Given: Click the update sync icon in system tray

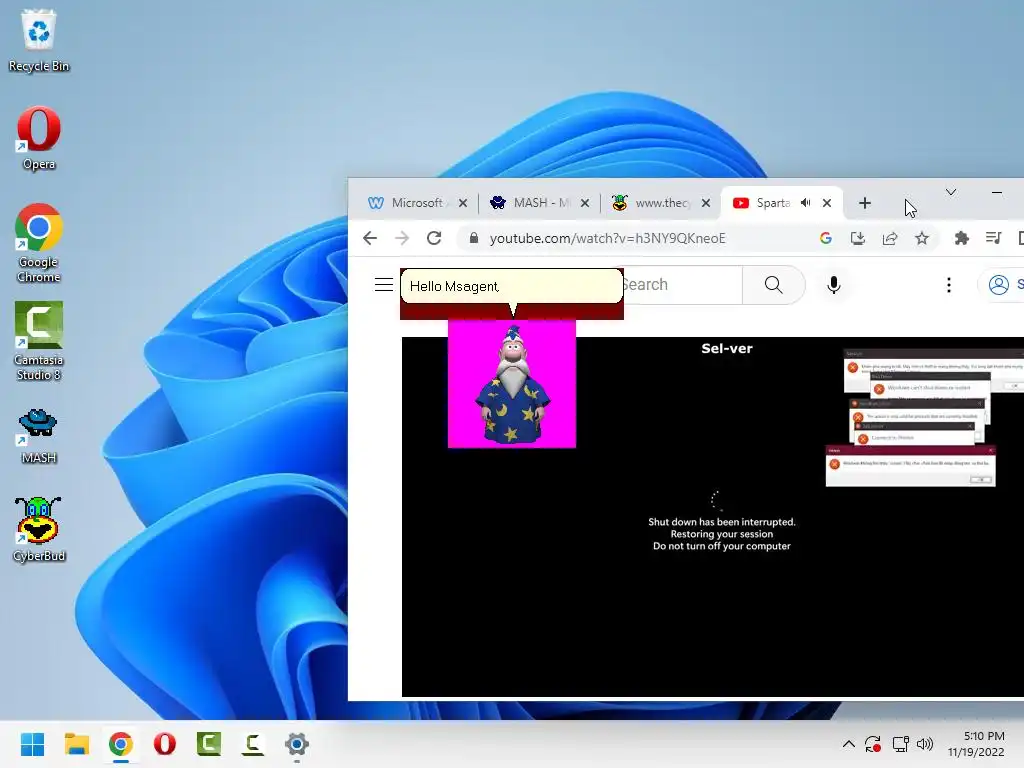Looking at the screenshot, I should (x=873, y=744).
